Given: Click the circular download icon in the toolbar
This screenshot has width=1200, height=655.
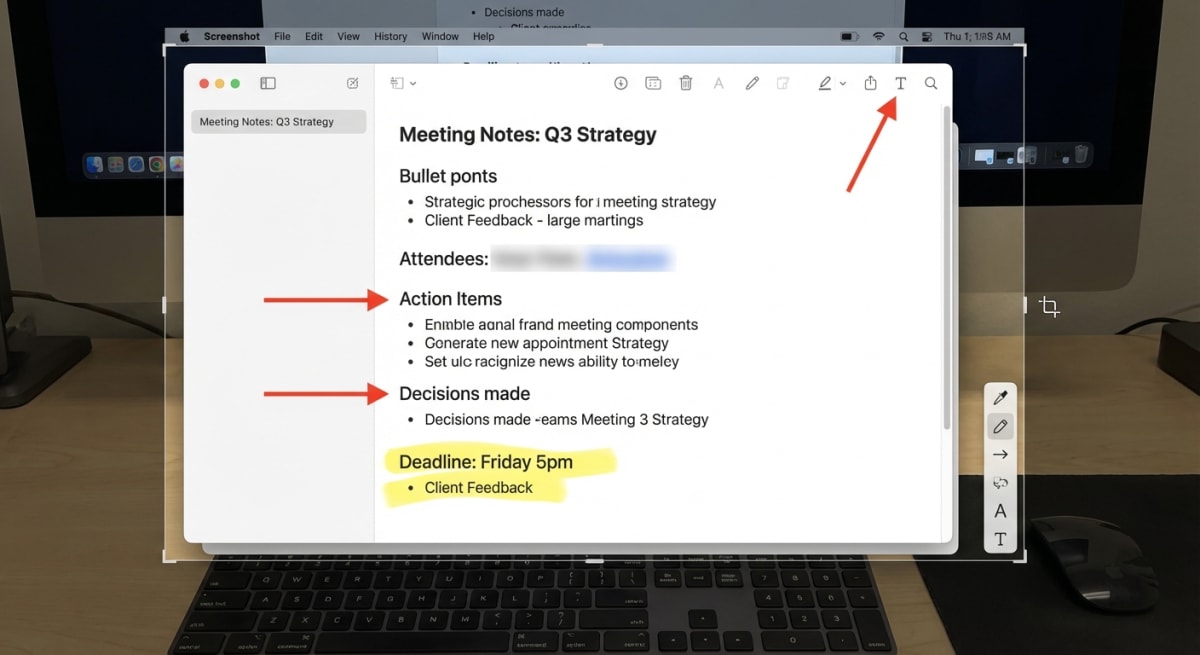Looking at the screenshot, I should [621, 83].
